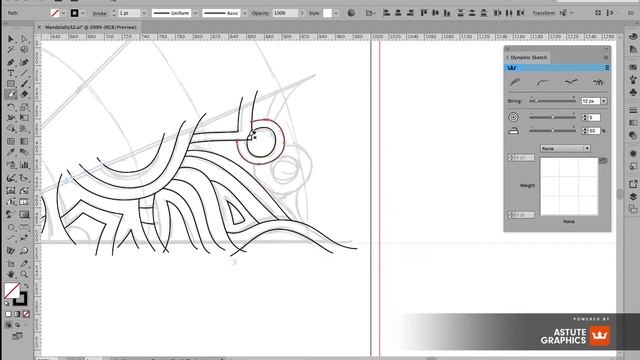Image resolution: width=640 pixels, height=360 pixels.
Task: Activate the stroke box in toolbox
Action: pyautogui.click(x=20, y=299)
